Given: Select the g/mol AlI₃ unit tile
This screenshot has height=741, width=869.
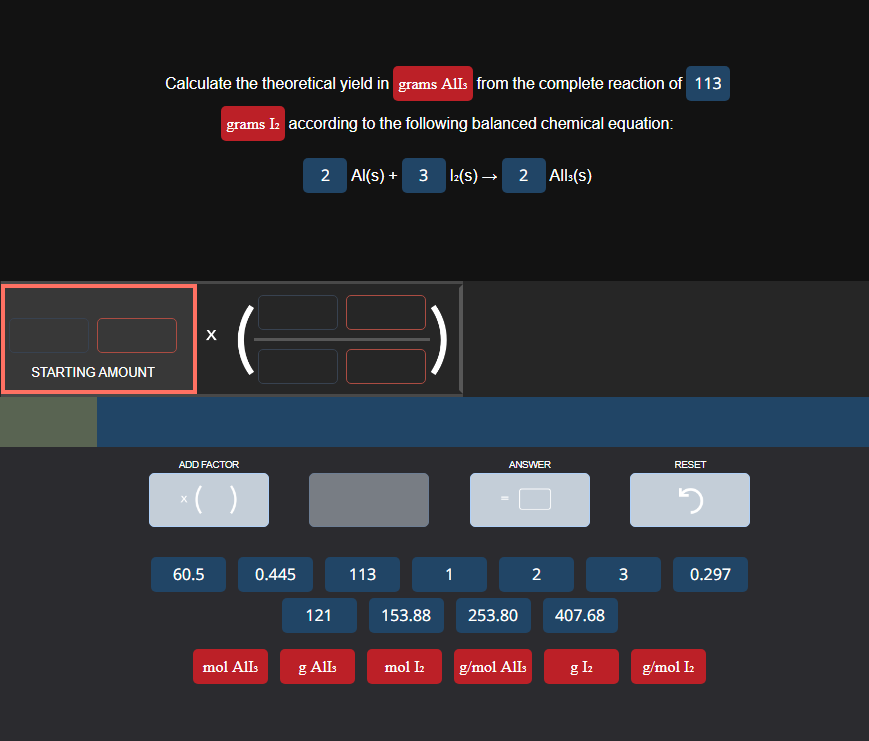Looking at the screenshot, I should click(x=492, y=666).
